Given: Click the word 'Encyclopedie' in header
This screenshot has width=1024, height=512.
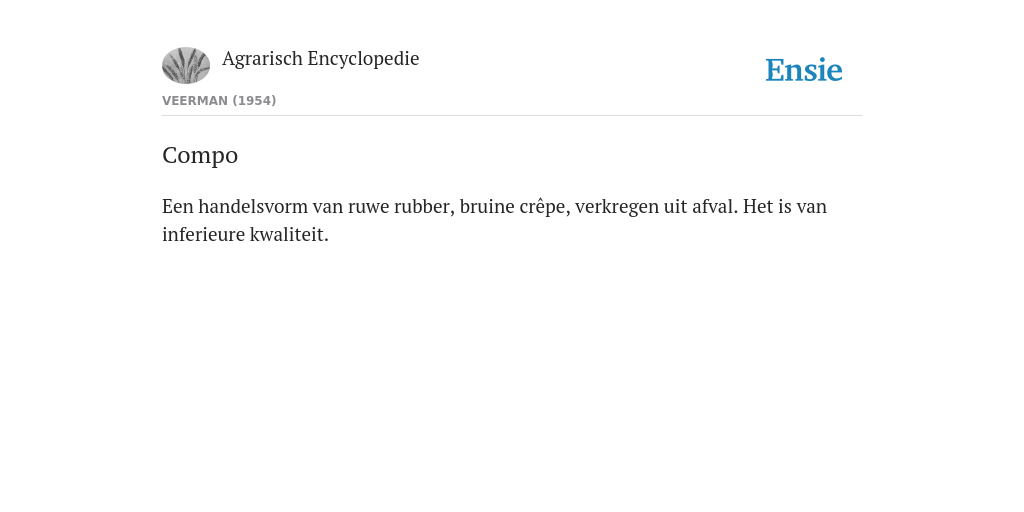Looking at the screenshot, I should [x=363, y=59].
